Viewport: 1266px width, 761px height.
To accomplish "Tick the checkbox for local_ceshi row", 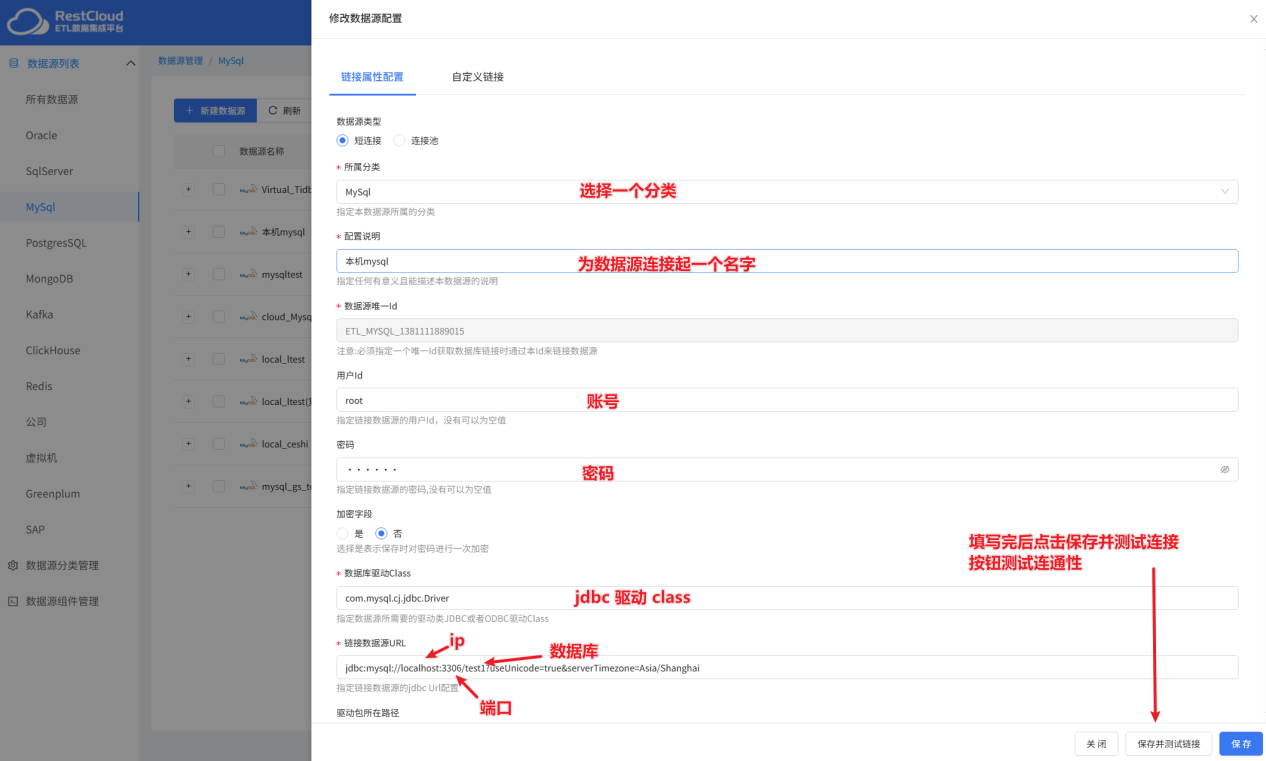I will [218, 444].
